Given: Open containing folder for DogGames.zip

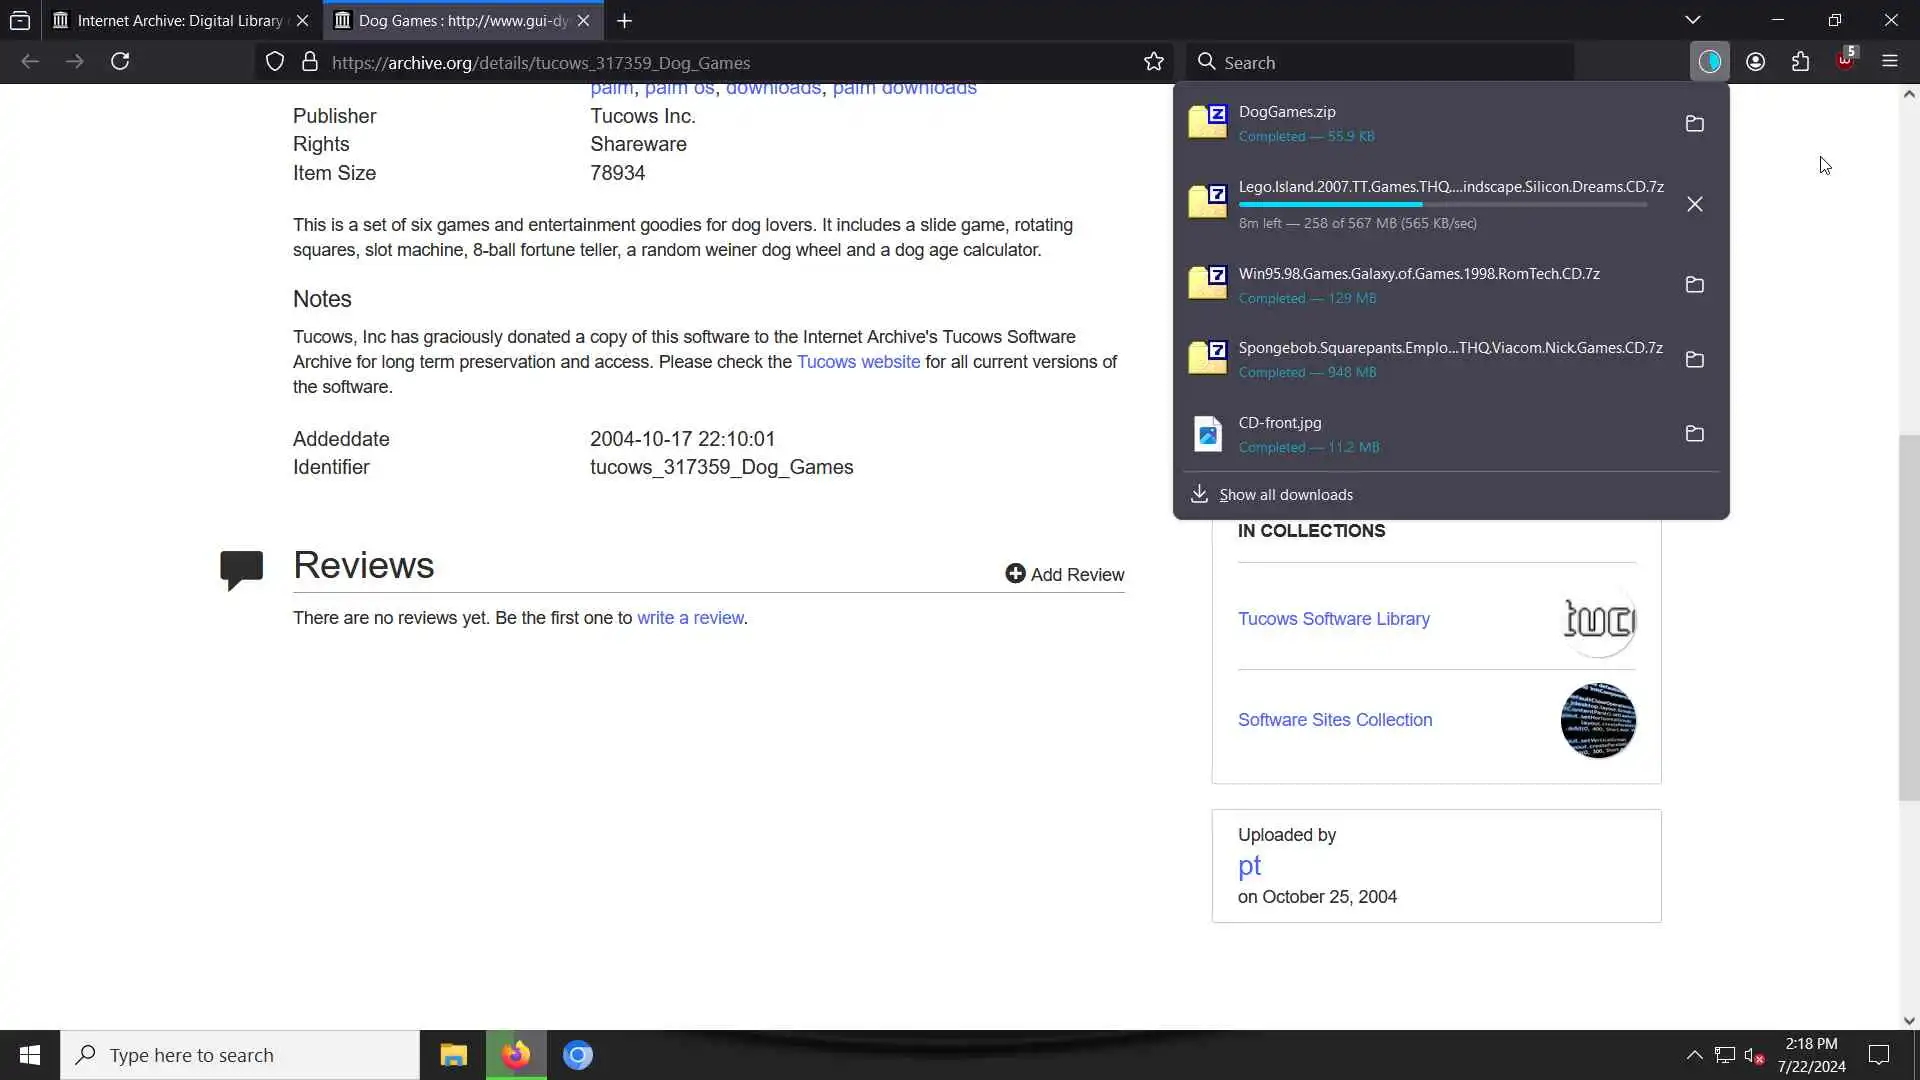Looking at the screenshot, I should point(1694,124).
